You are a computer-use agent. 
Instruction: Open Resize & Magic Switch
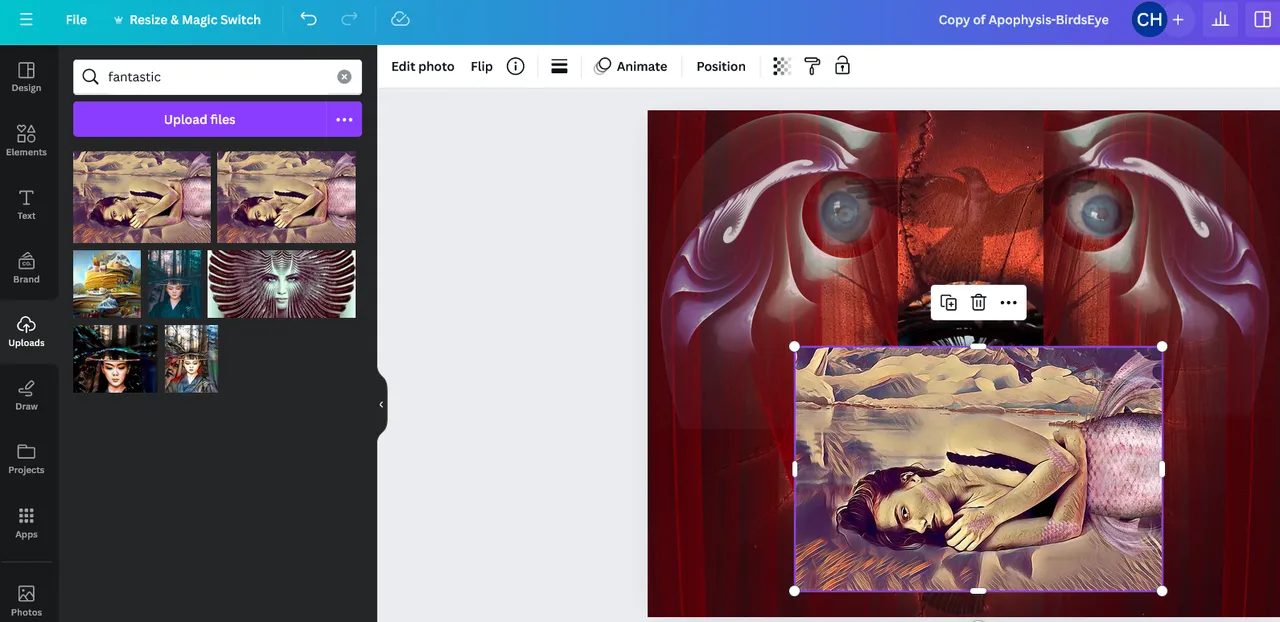tap(186, 20)
